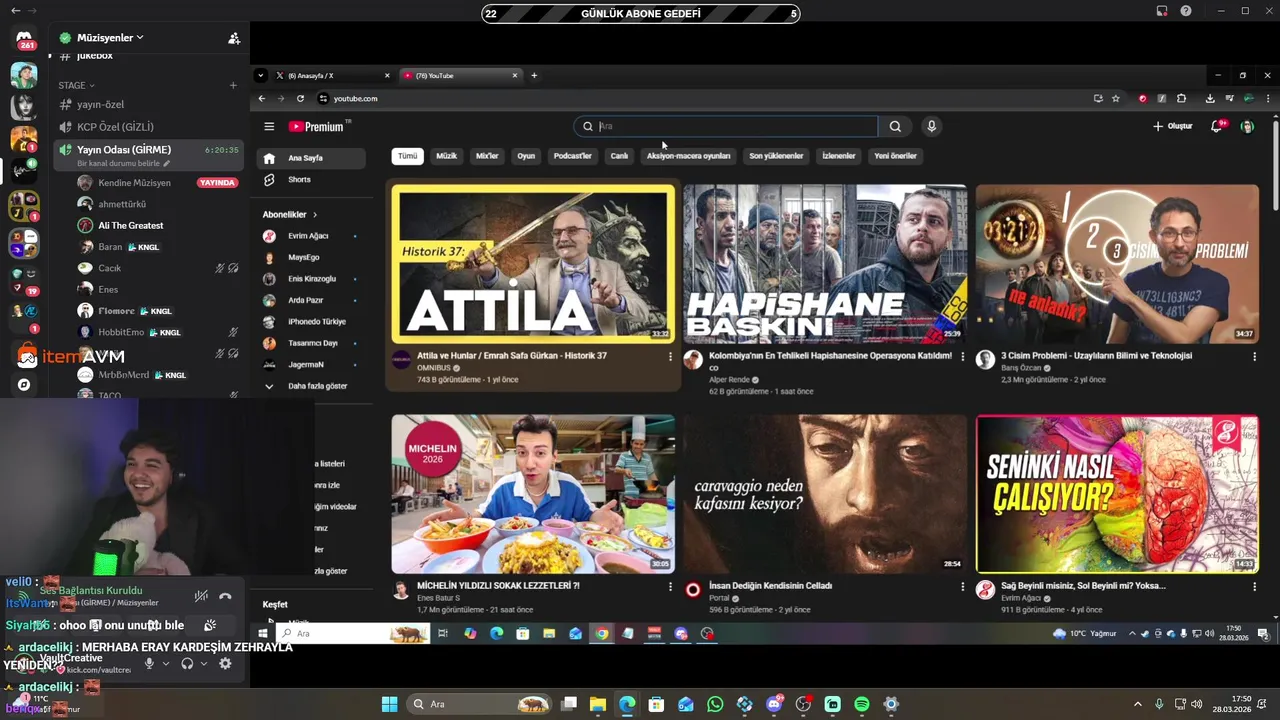This screenshot has height=720, width=1280.
Task: Toggle Discord headphone deafen
Action: pos(187,663)
